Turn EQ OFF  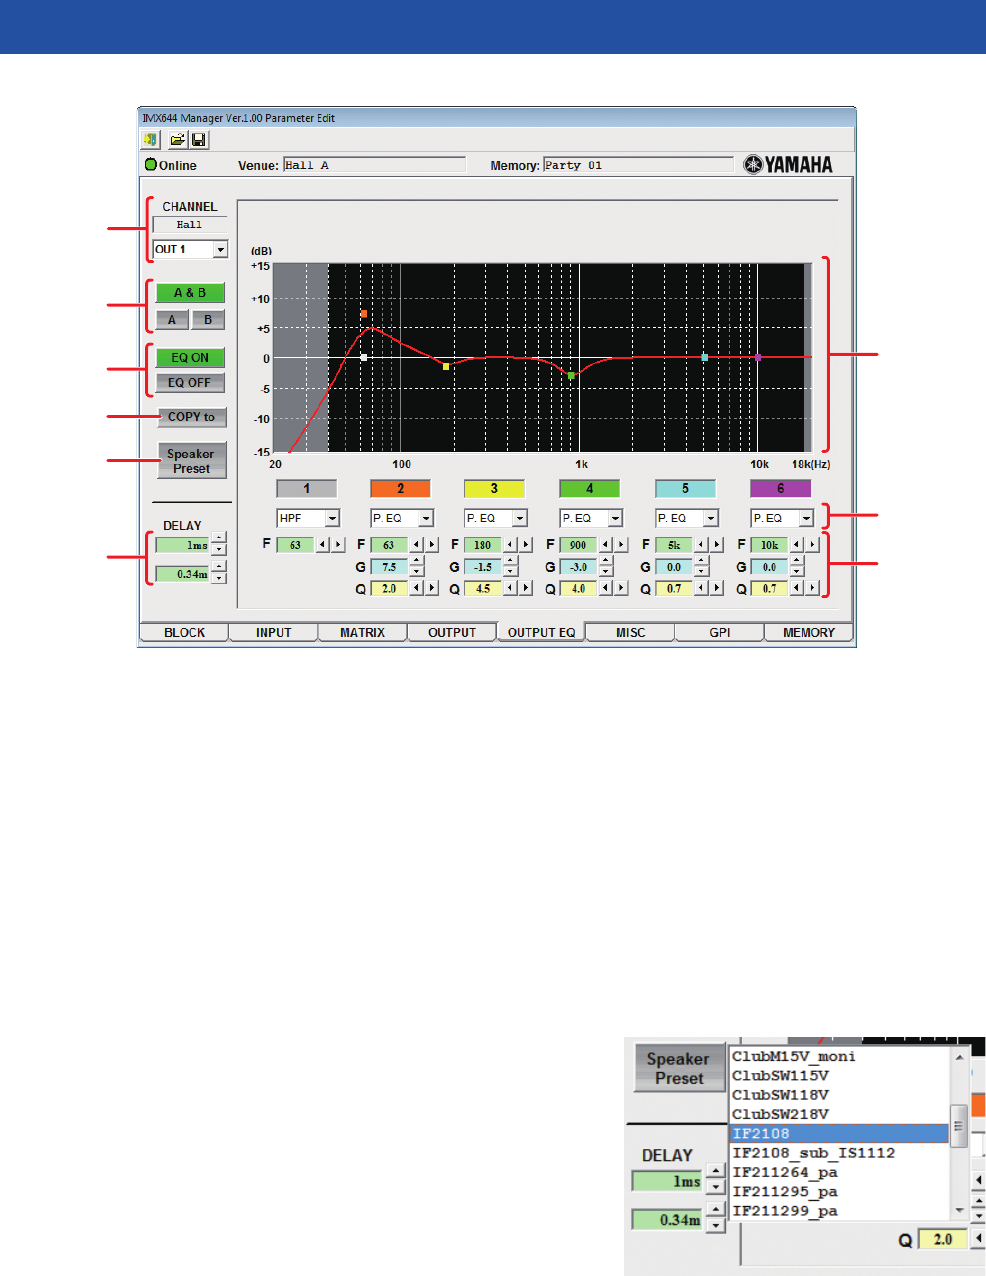(190, 383)
